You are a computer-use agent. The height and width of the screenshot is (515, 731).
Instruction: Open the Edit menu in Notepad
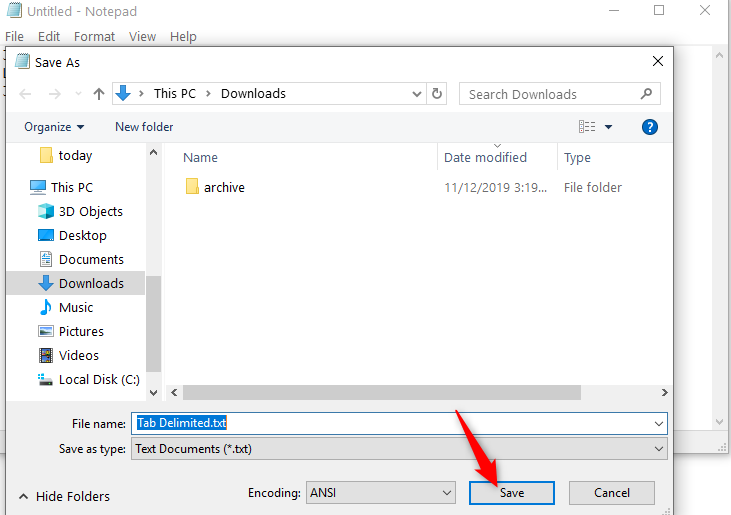pos(49,36)
